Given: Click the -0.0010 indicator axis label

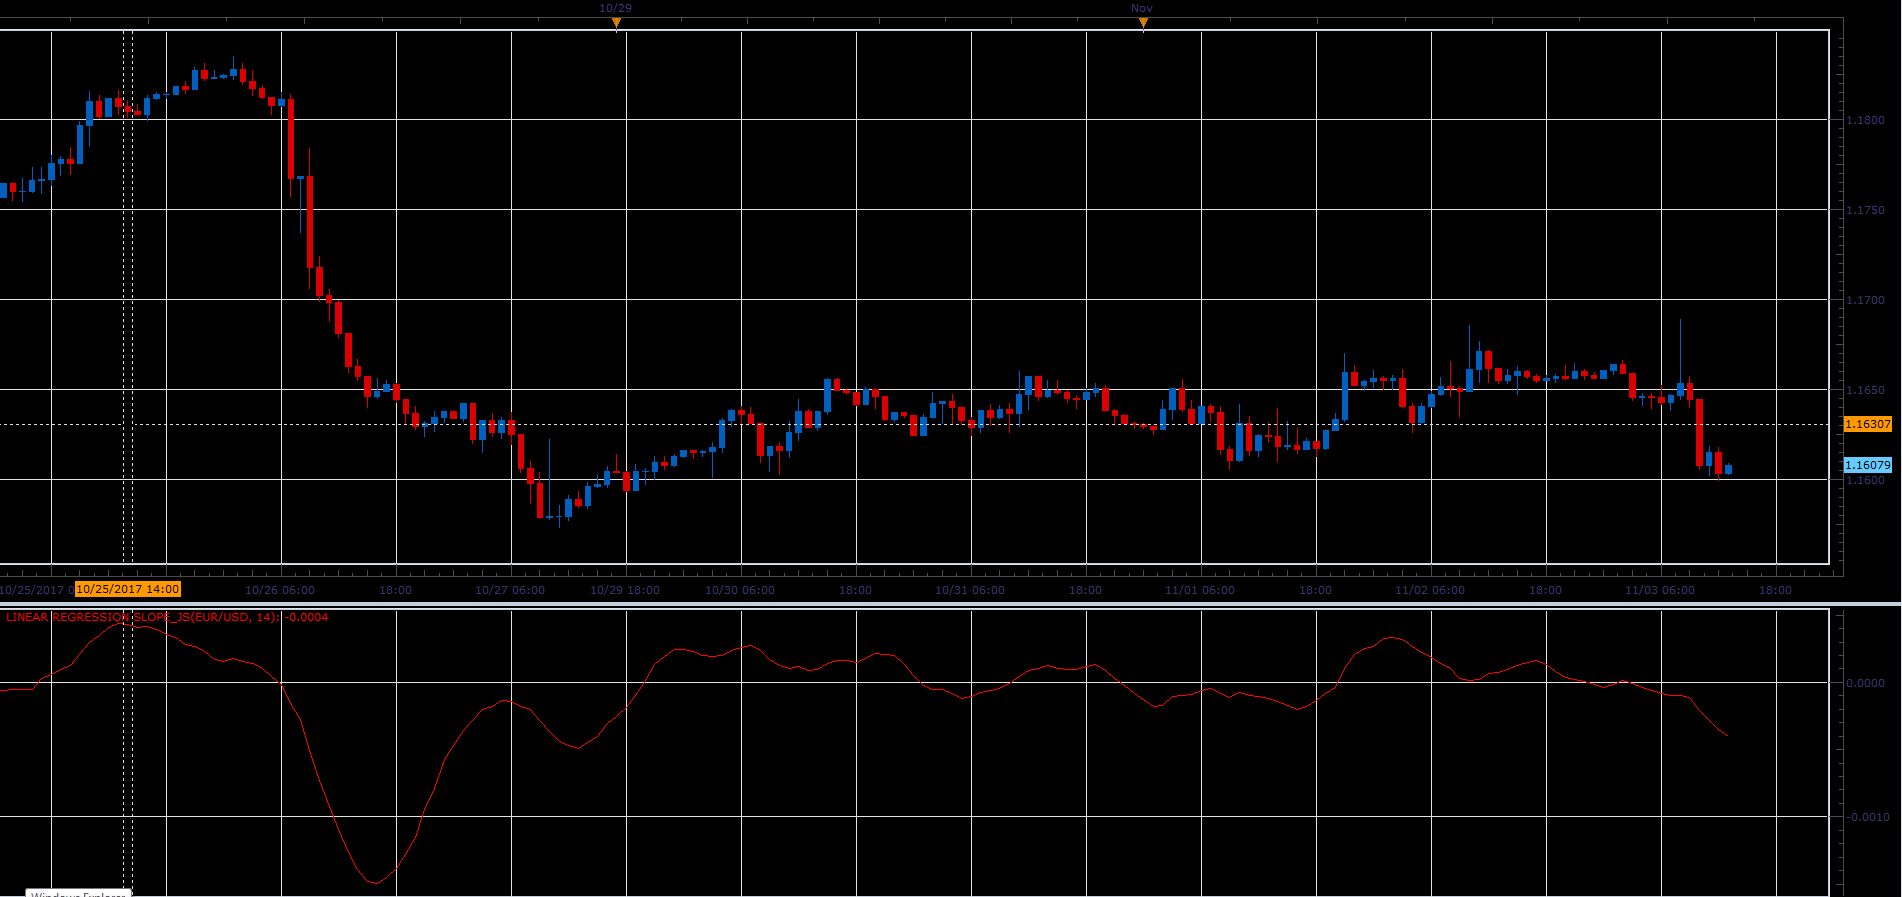Looking at the screenshot, I should [1868, 817].
